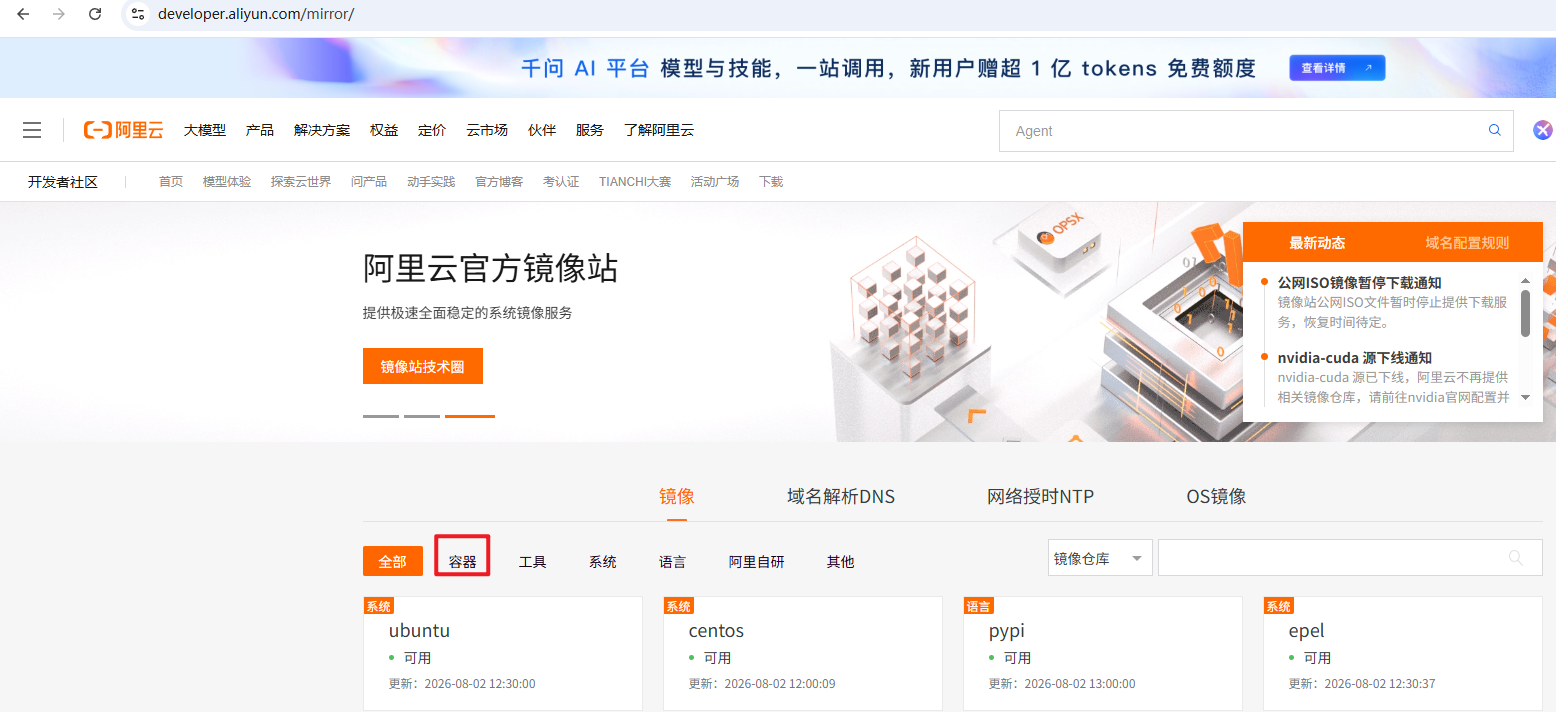This screenshot has height=712, width=1556.
Task: Select the second gray carousel indicator
Action: pos(422,416)
